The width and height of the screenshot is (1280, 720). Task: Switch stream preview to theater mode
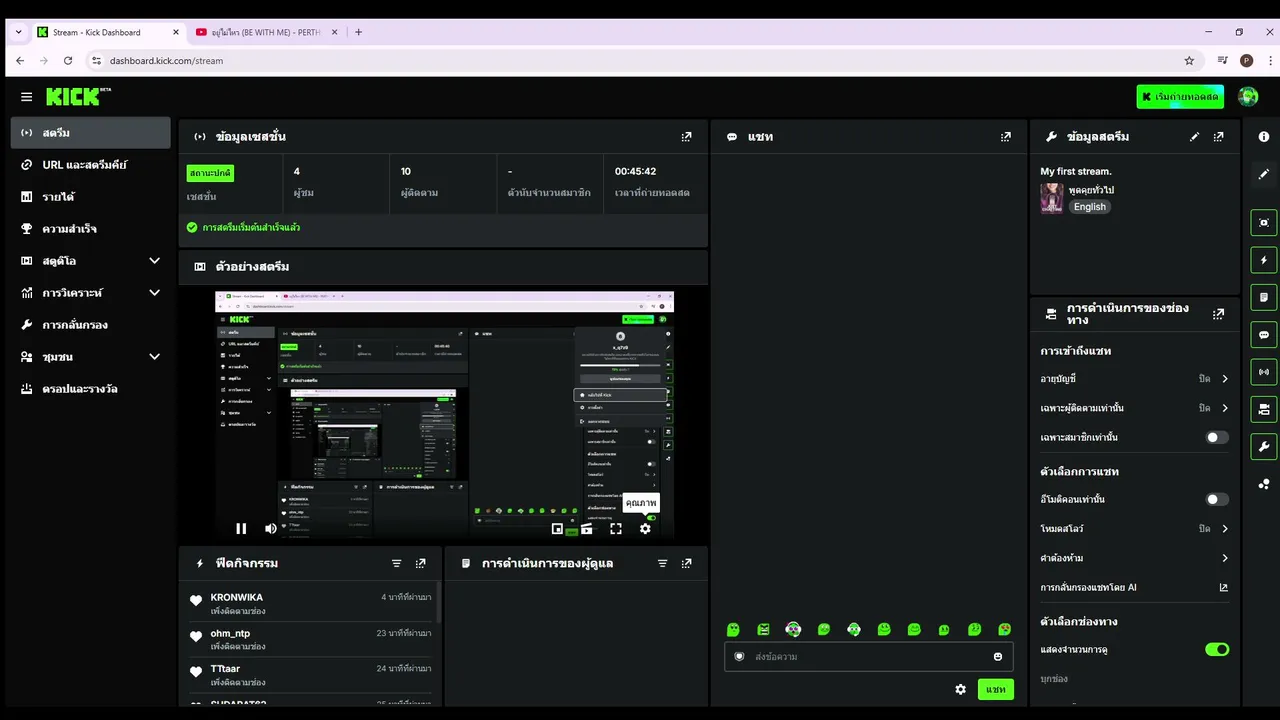[587, 529]
